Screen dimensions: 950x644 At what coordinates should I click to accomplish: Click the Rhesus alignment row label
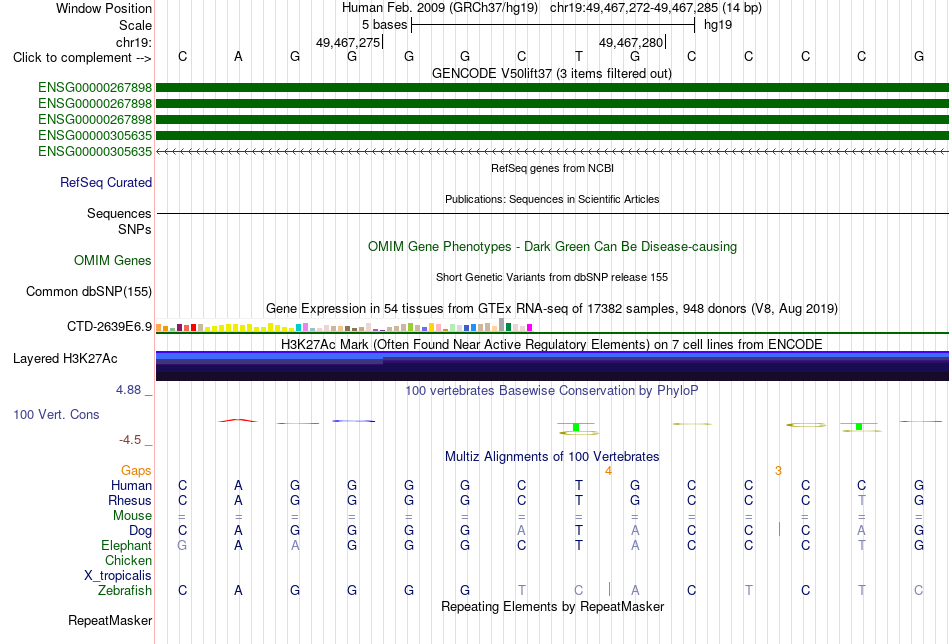tap(130, 500)
